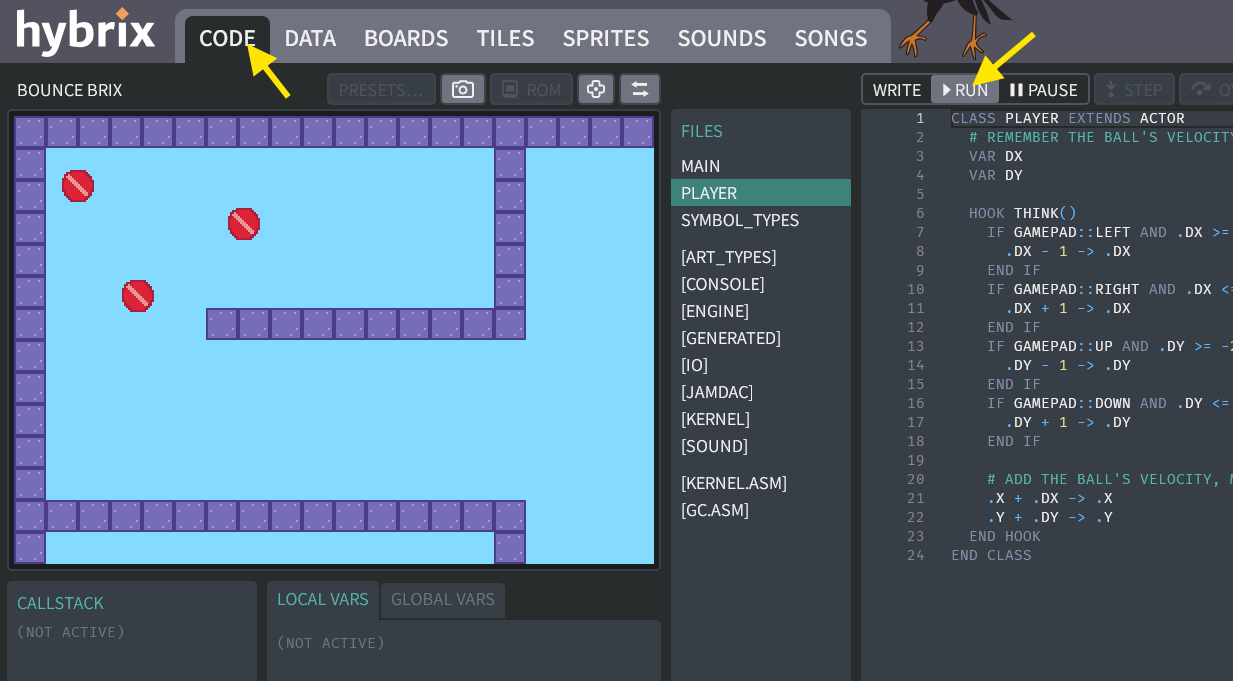Open the SOUNDS section
Viewport: 1233px width, 681px height.
click(x=722, y=38)
